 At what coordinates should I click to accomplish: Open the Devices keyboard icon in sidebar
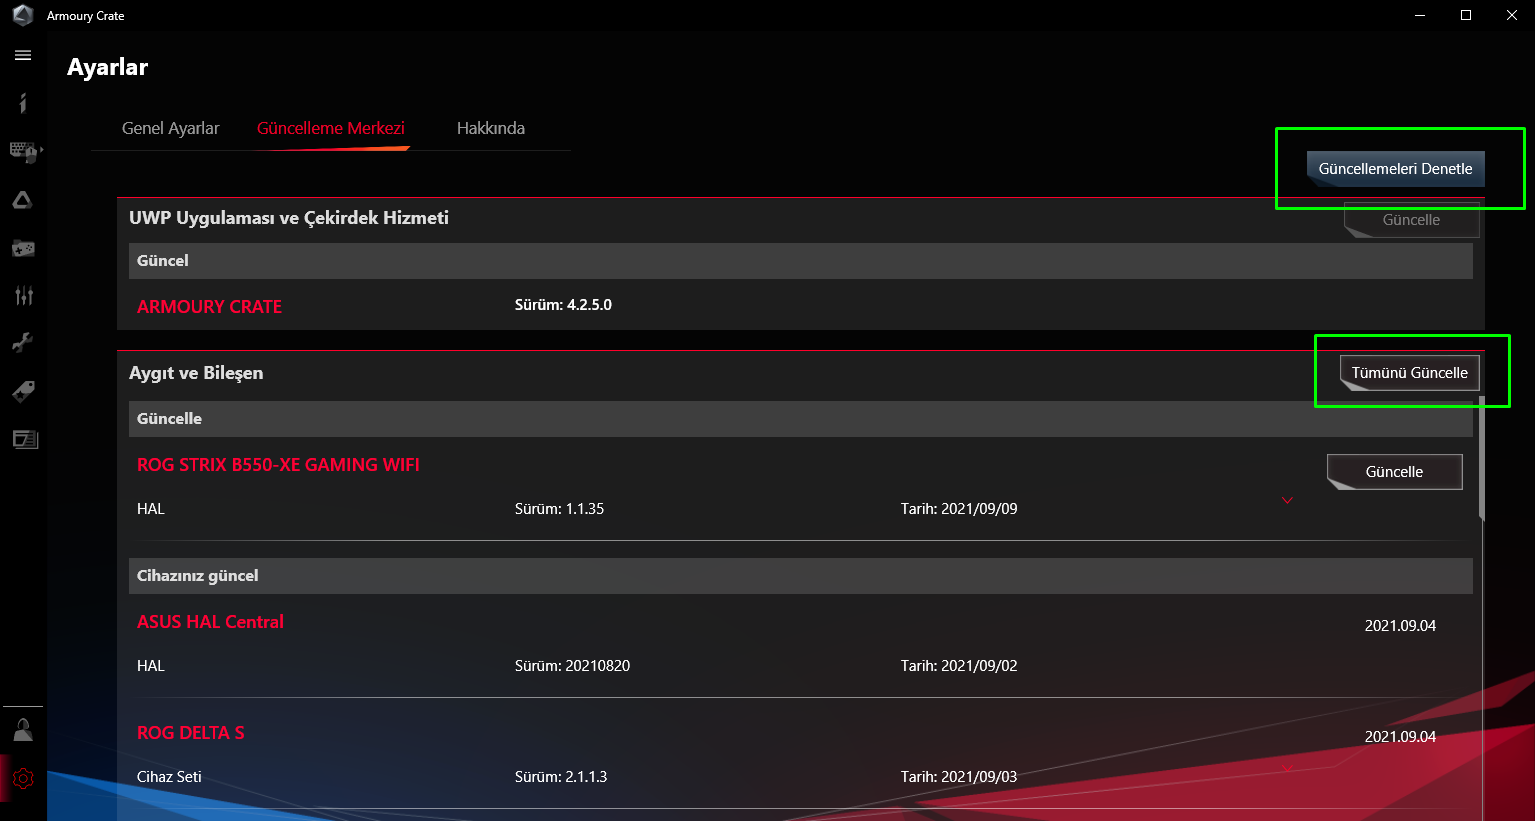(25, 151)
